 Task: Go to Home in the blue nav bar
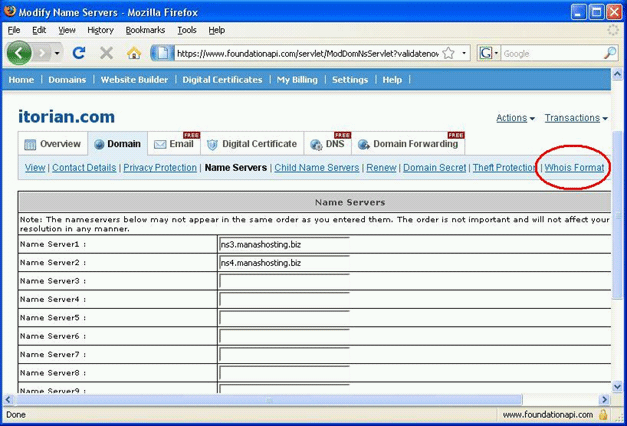(21, 80)
